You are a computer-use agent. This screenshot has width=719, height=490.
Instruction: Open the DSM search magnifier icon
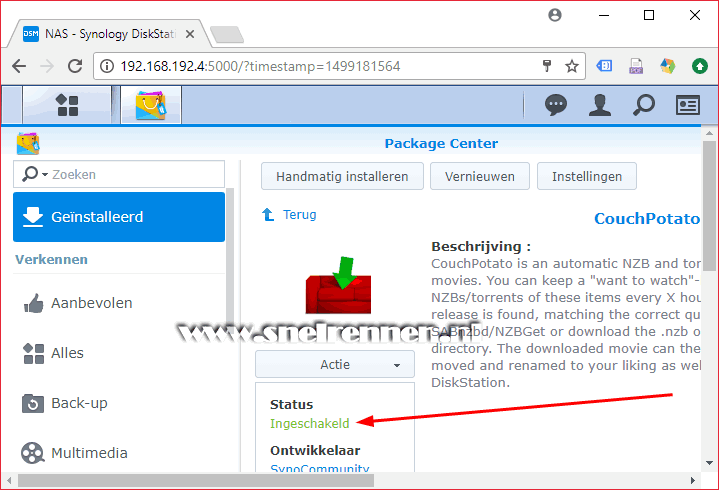[x=643, y=105]
